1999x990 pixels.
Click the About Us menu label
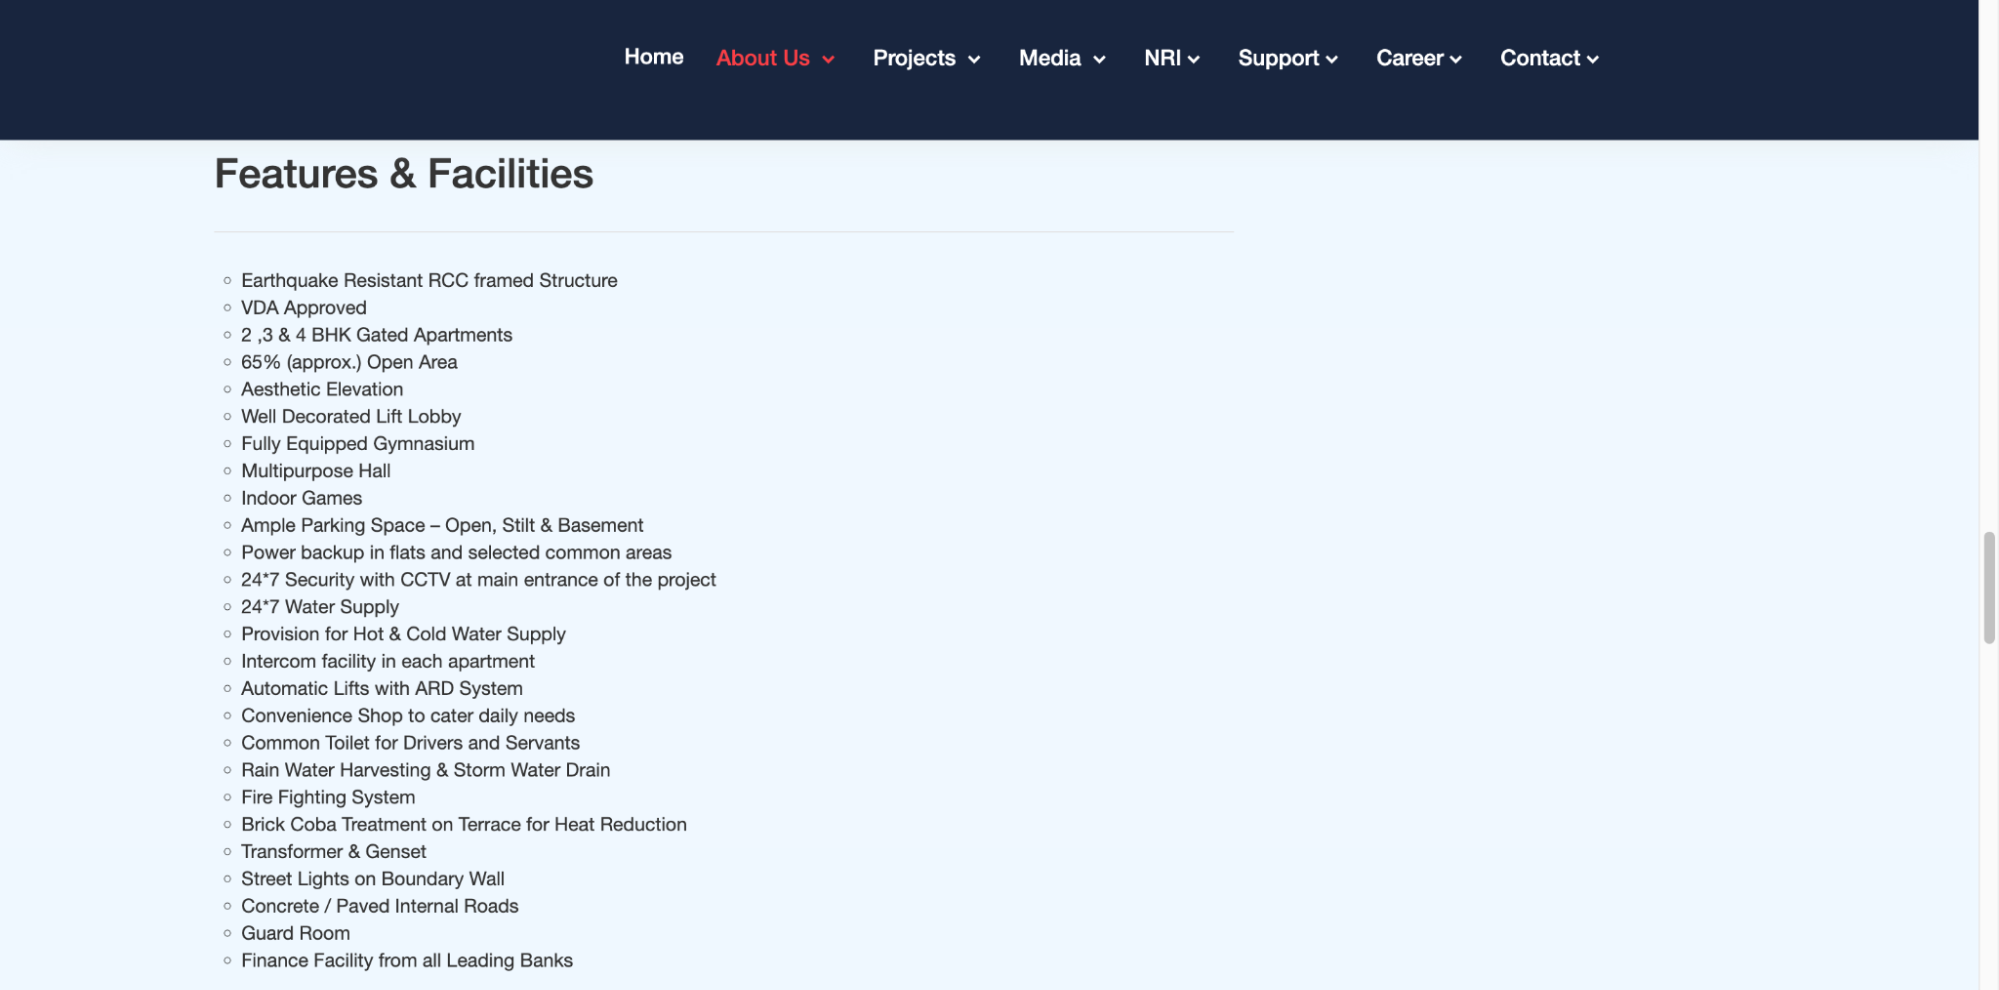click(x=762, y=58)
